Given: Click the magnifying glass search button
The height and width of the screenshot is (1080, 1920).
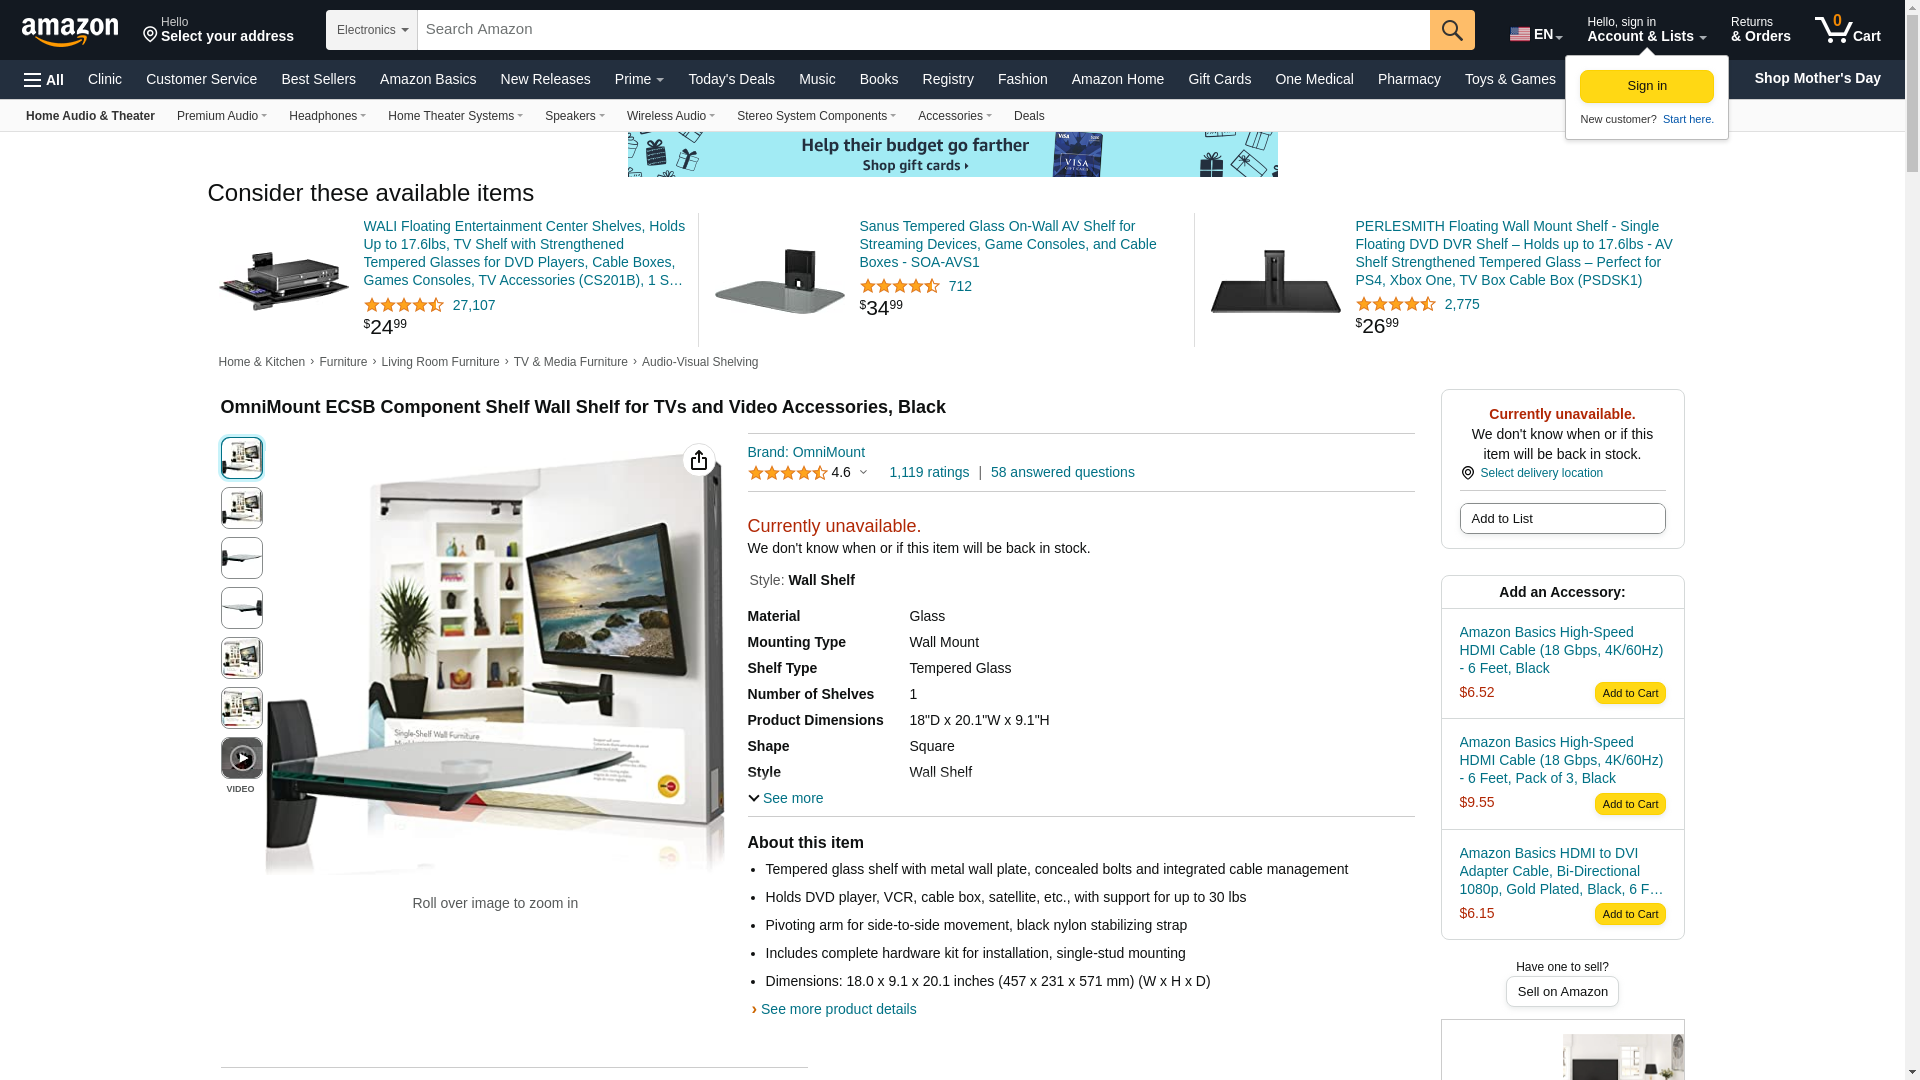Looking at the screenshot, I should [x=1452, y=30].
